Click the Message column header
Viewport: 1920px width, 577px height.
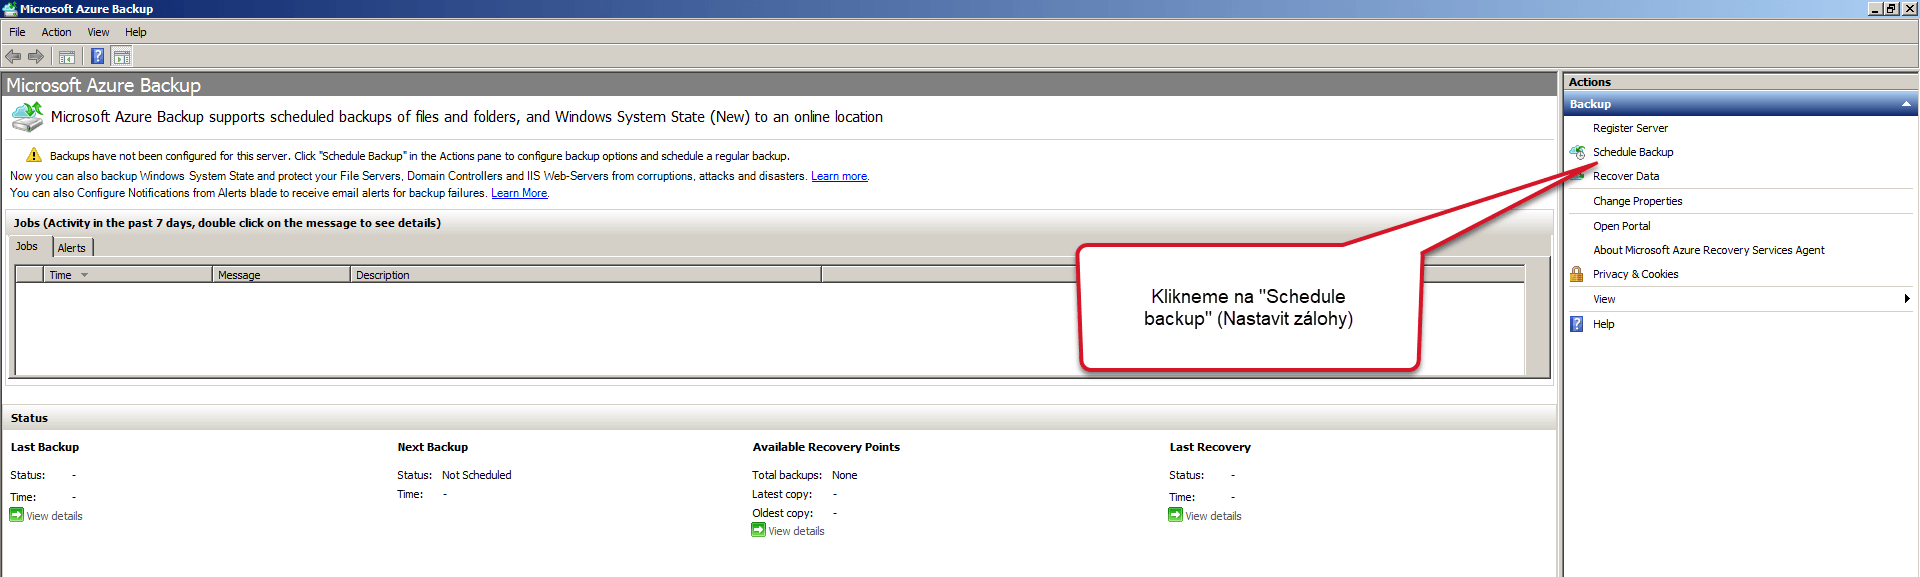coord(281,275)
